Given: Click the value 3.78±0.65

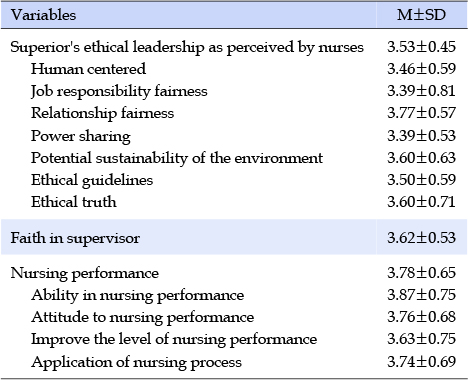Looking at the screenshot, I should pos(421,273).
